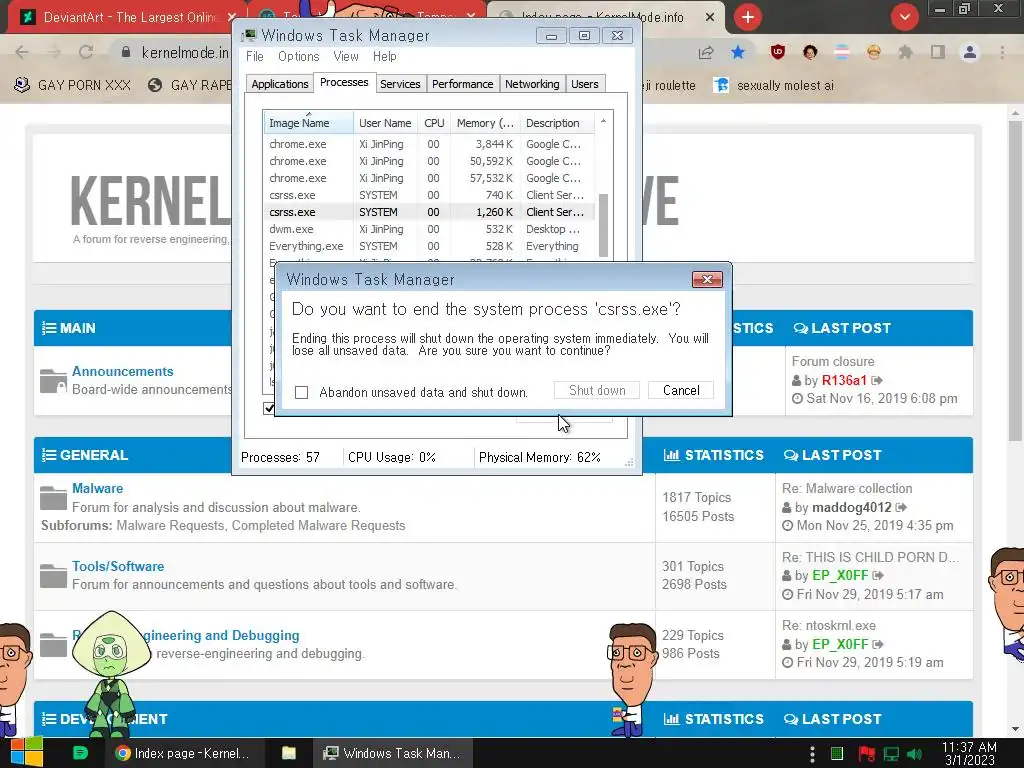
Task: Sort processes by Memory column
Action: (485, 123)
